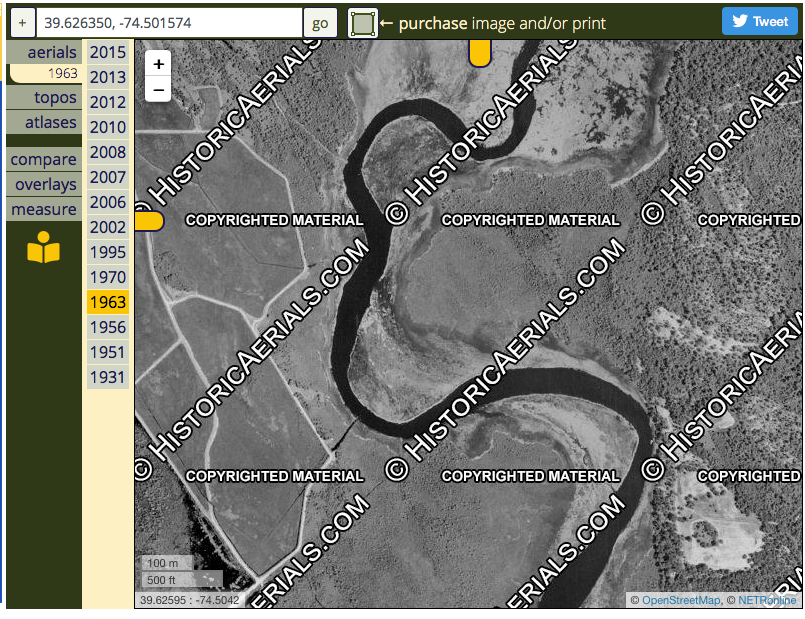
Task: Open the yellow book guide icon
Action: point(44,248)
